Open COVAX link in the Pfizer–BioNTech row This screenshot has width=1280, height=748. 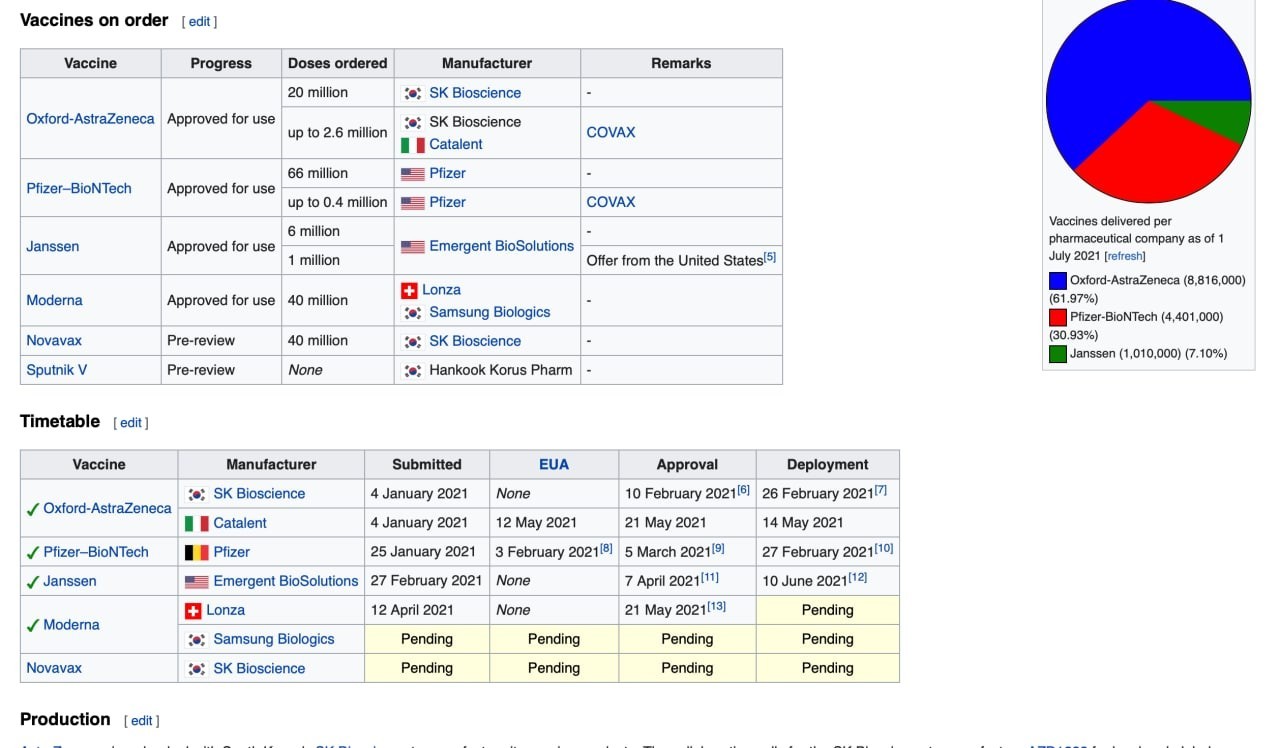point(611,202)
